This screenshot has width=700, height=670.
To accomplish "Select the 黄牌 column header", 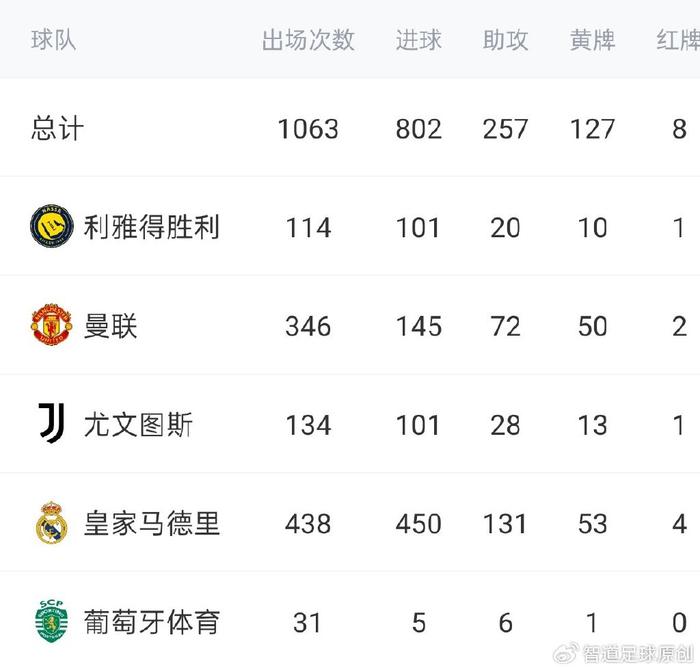I will click(x=592, y=40).
